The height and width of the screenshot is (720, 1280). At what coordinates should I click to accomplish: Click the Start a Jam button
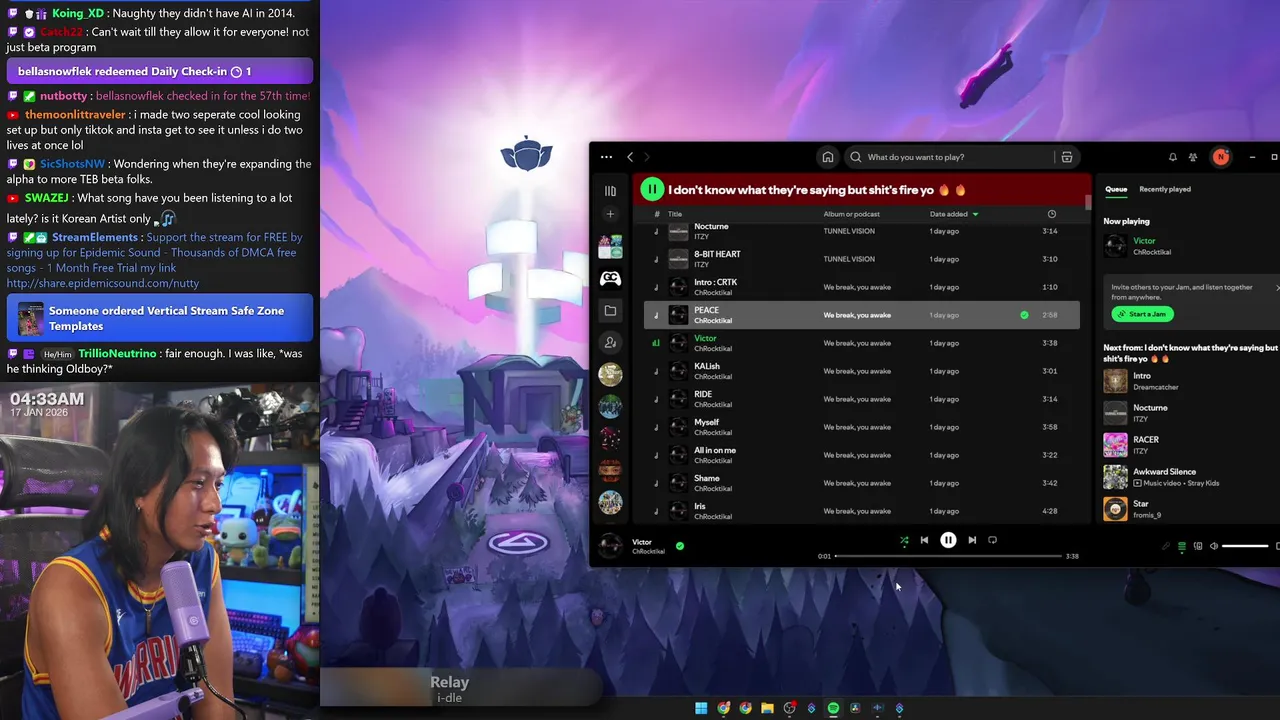[1142, 314]
